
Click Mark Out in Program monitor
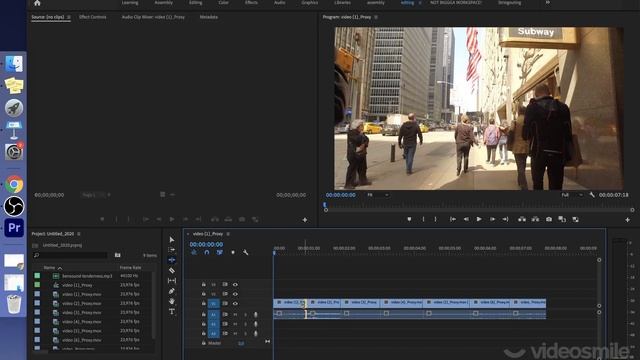(x=436, y=220)
